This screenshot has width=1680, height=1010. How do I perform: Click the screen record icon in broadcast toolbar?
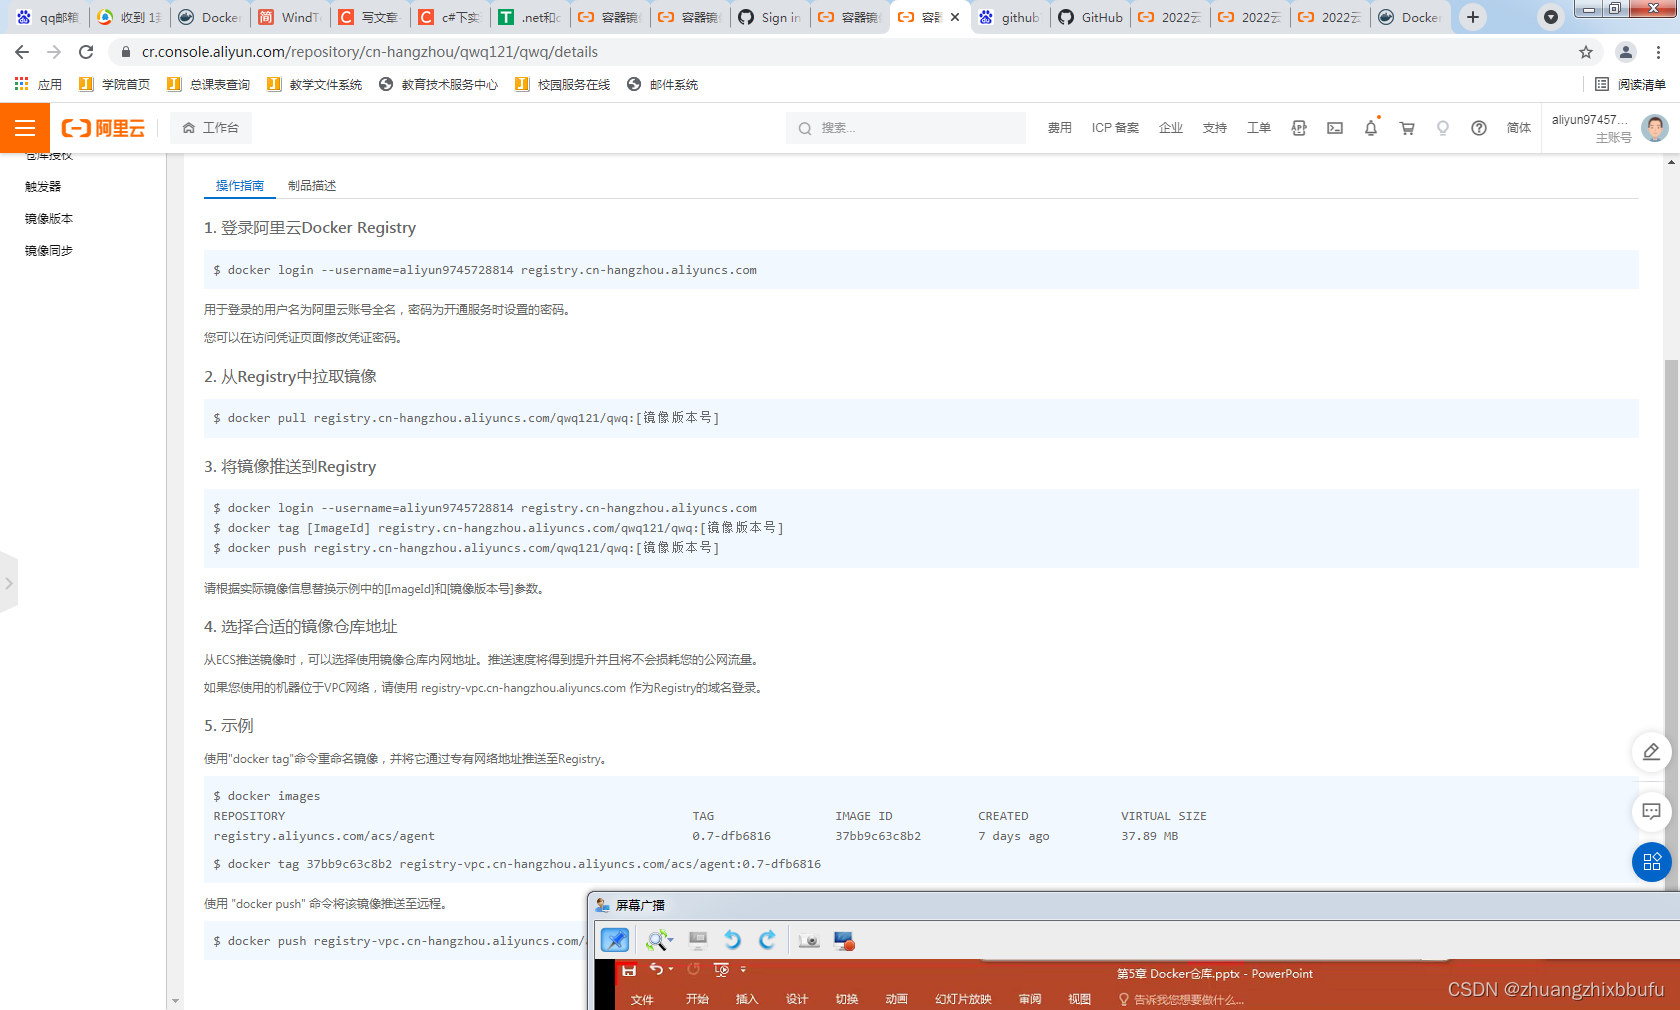[844, 940]
